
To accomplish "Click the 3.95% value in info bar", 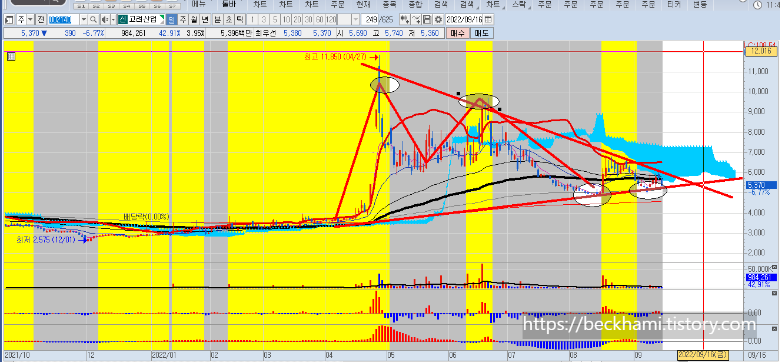I will [195, 33].
